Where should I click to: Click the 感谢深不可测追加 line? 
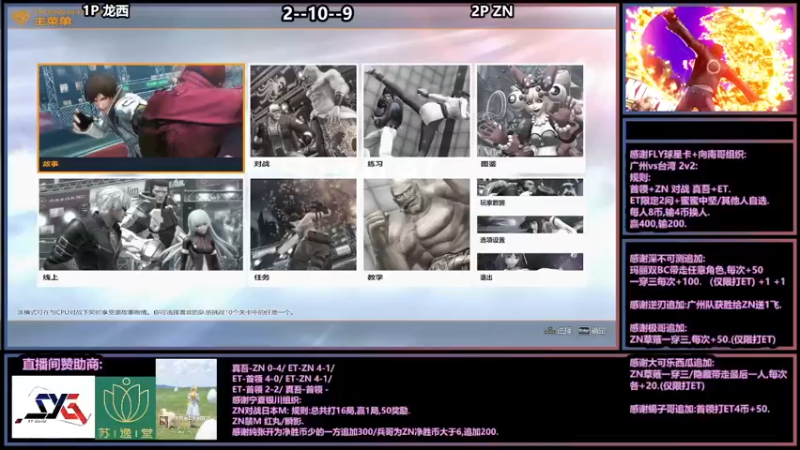tap(667, 259)
